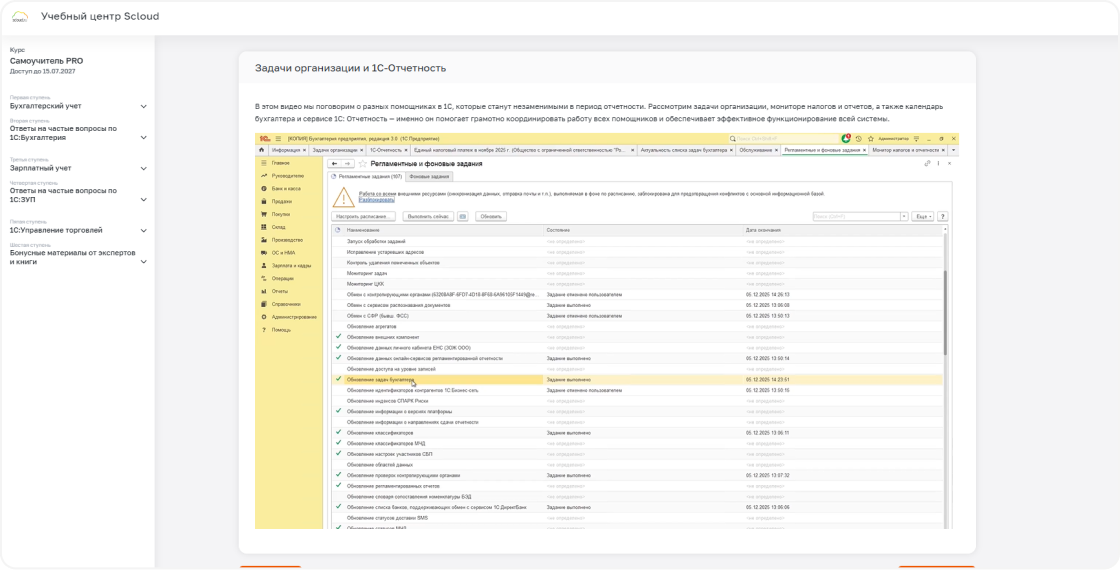Open the 1C hamburger main menu icon
Image resolution: width=1120 pixels, height=570 pixels.
tap(278, 139)
